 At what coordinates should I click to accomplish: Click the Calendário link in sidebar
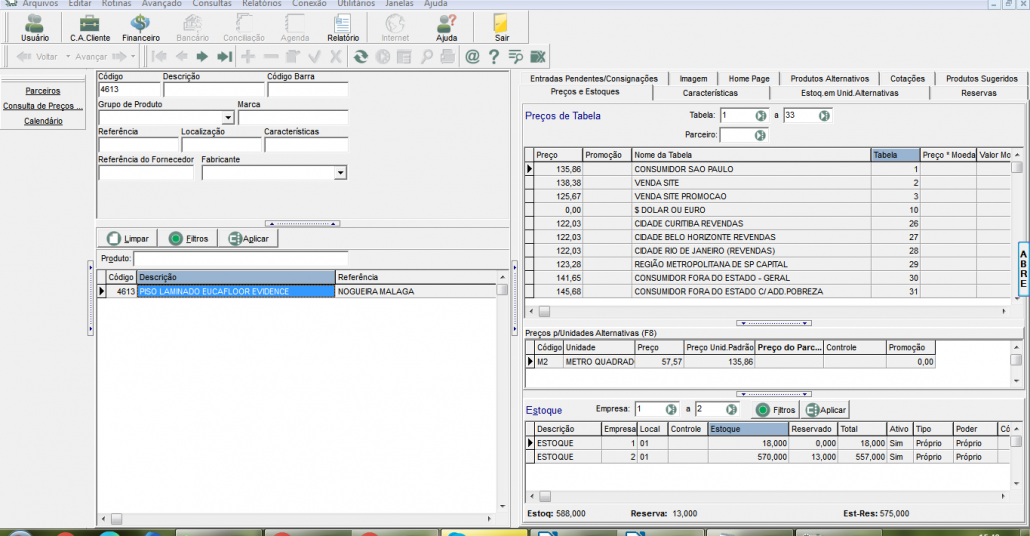tap(43, 121)
